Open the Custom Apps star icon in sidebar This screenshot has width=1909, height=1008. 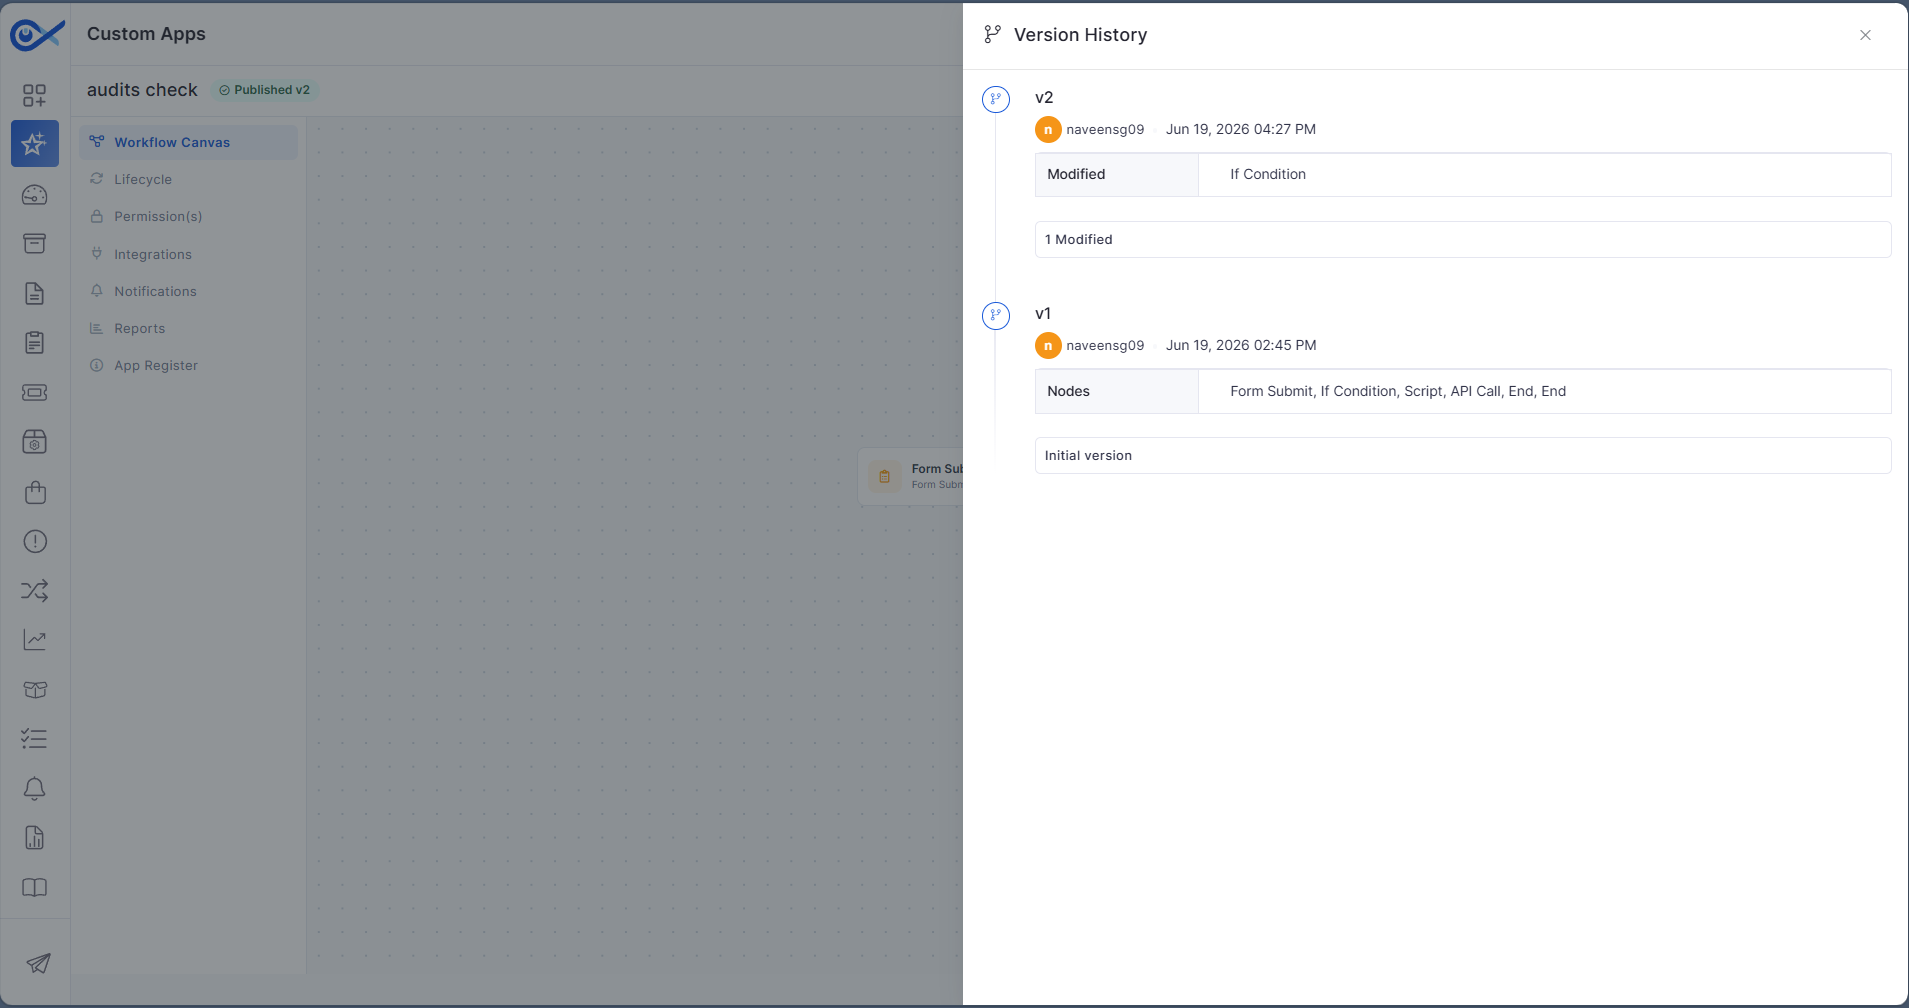point(35,144)
